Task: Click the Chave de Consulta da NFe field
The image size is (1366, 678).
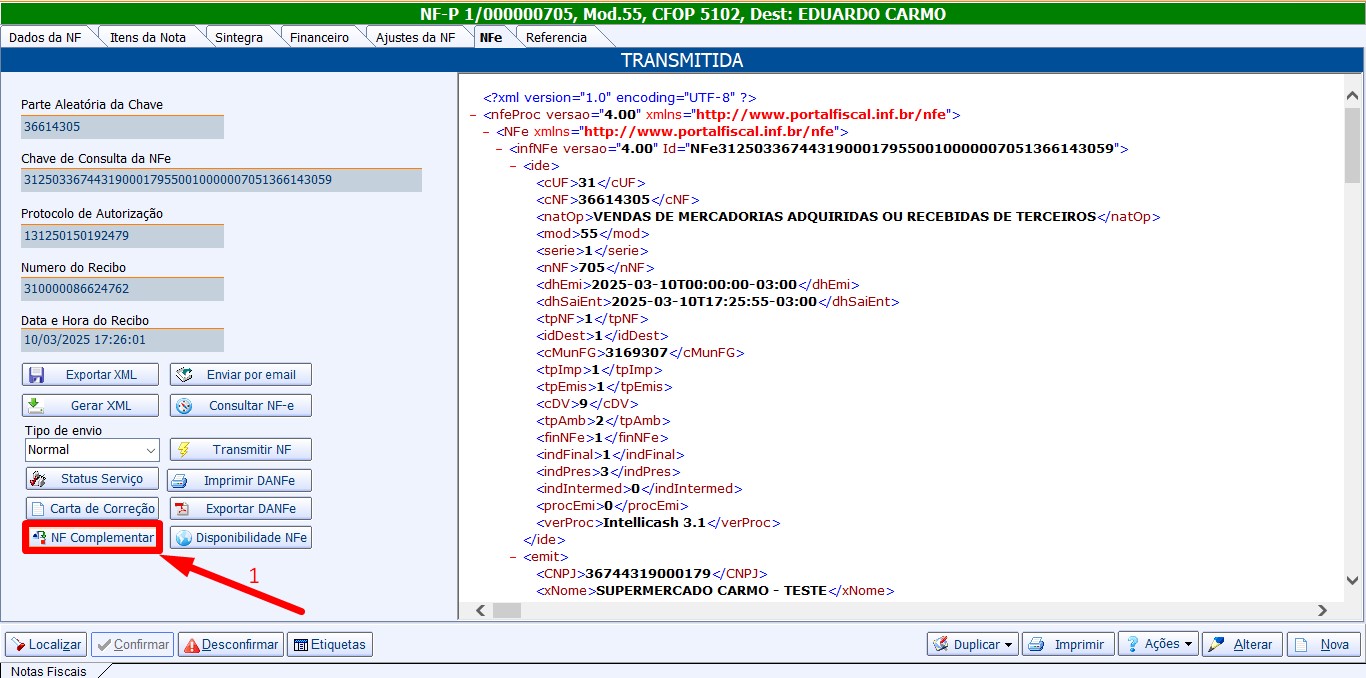Action: pyautogui.click(x=221, y=180)
